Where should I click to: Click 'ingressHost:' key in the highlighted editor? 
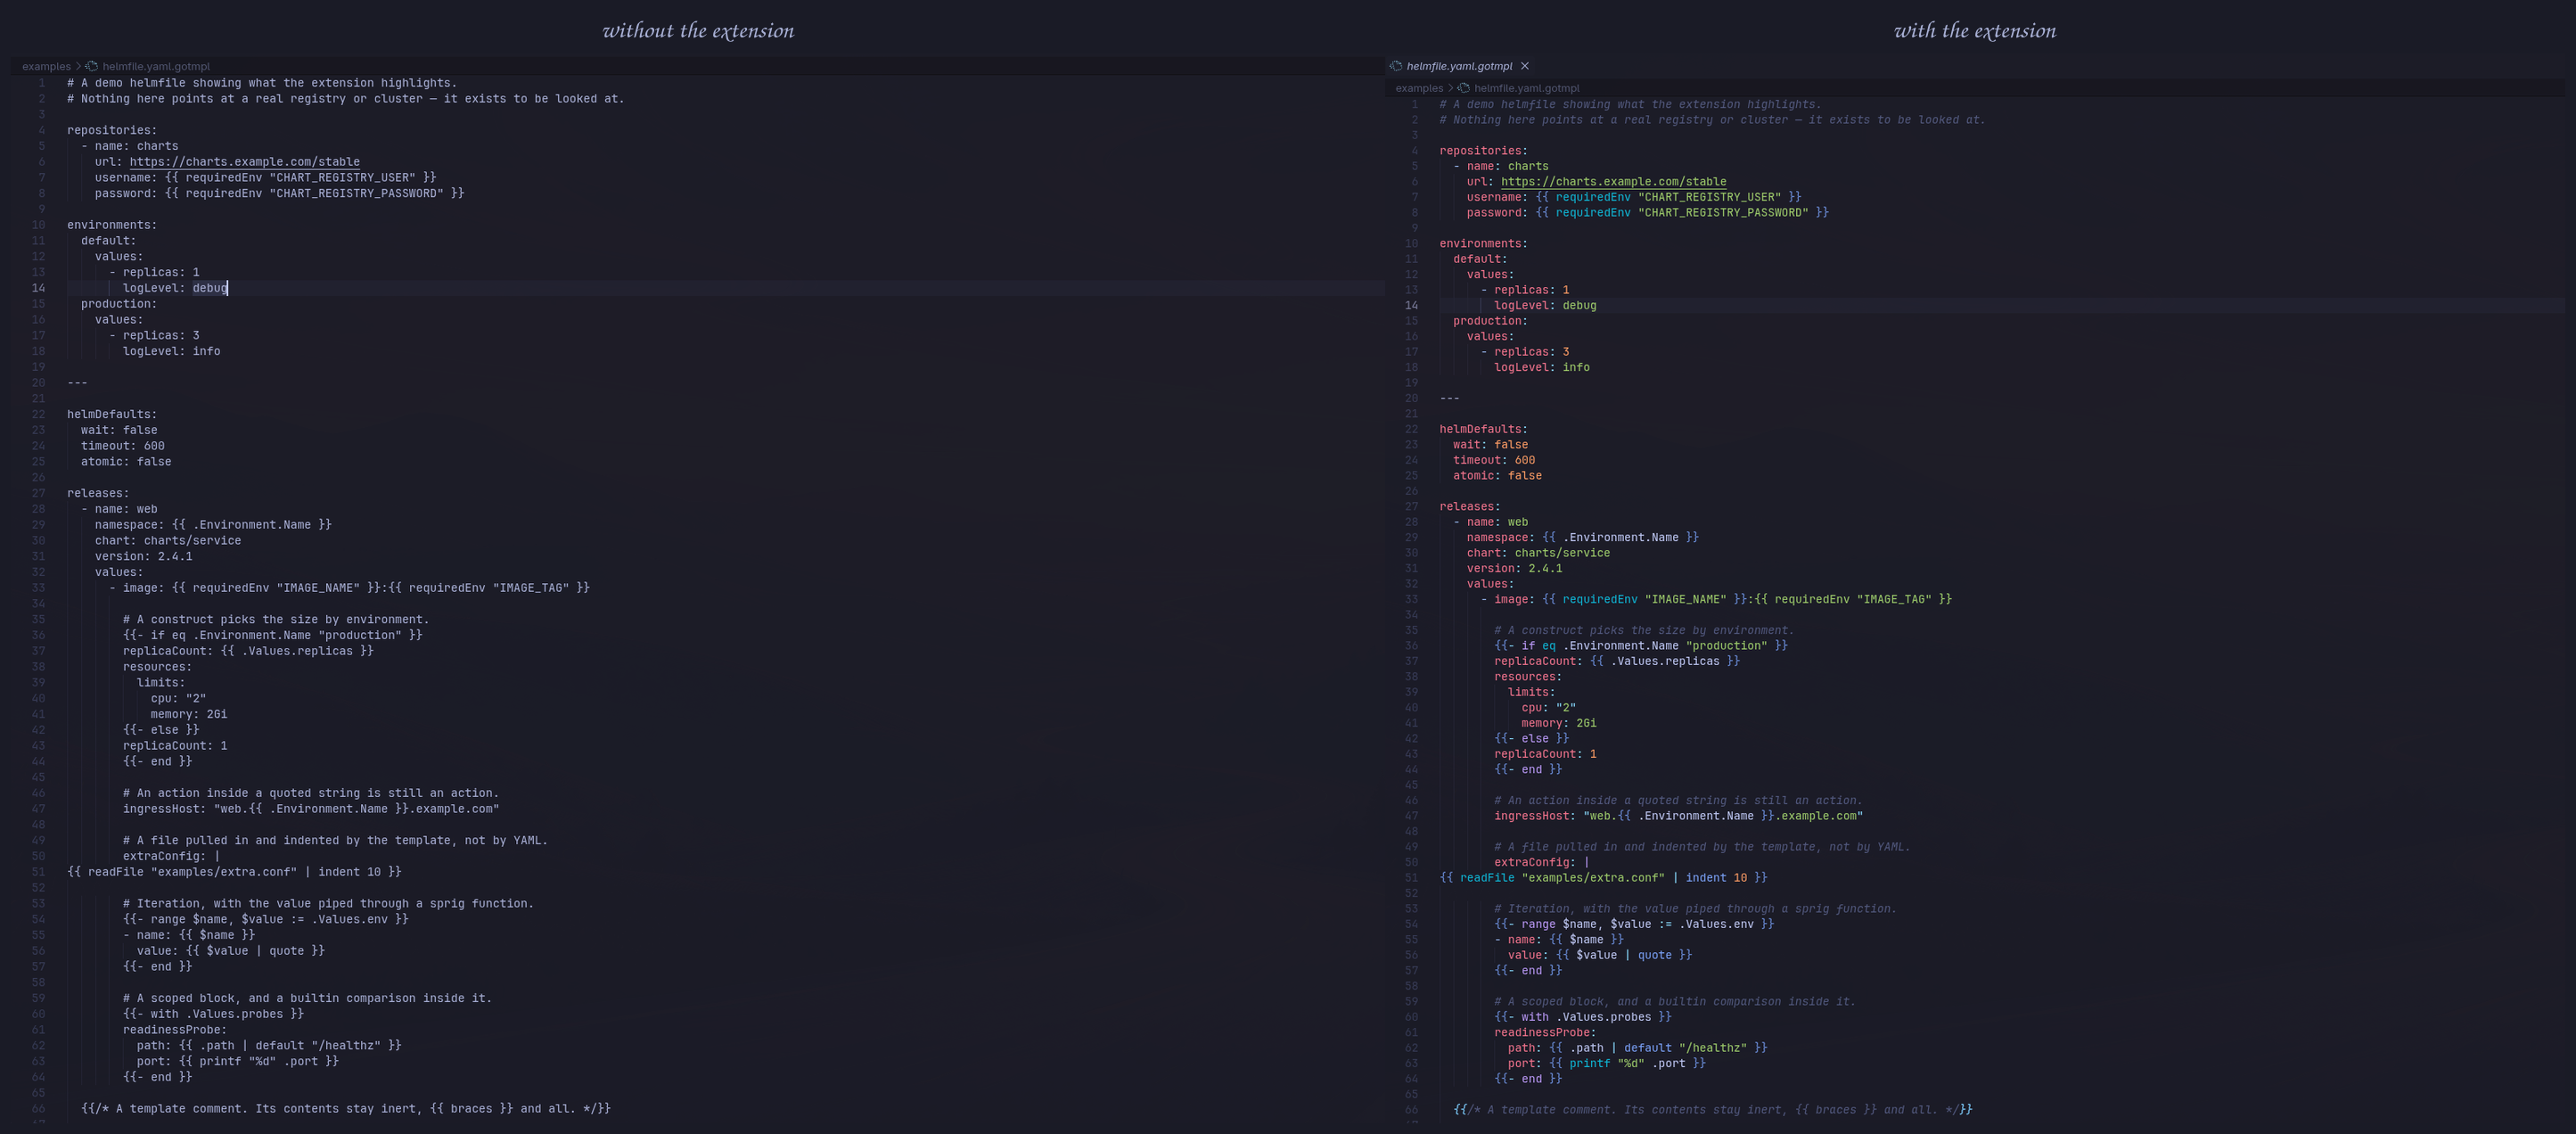click(1535, 816)
